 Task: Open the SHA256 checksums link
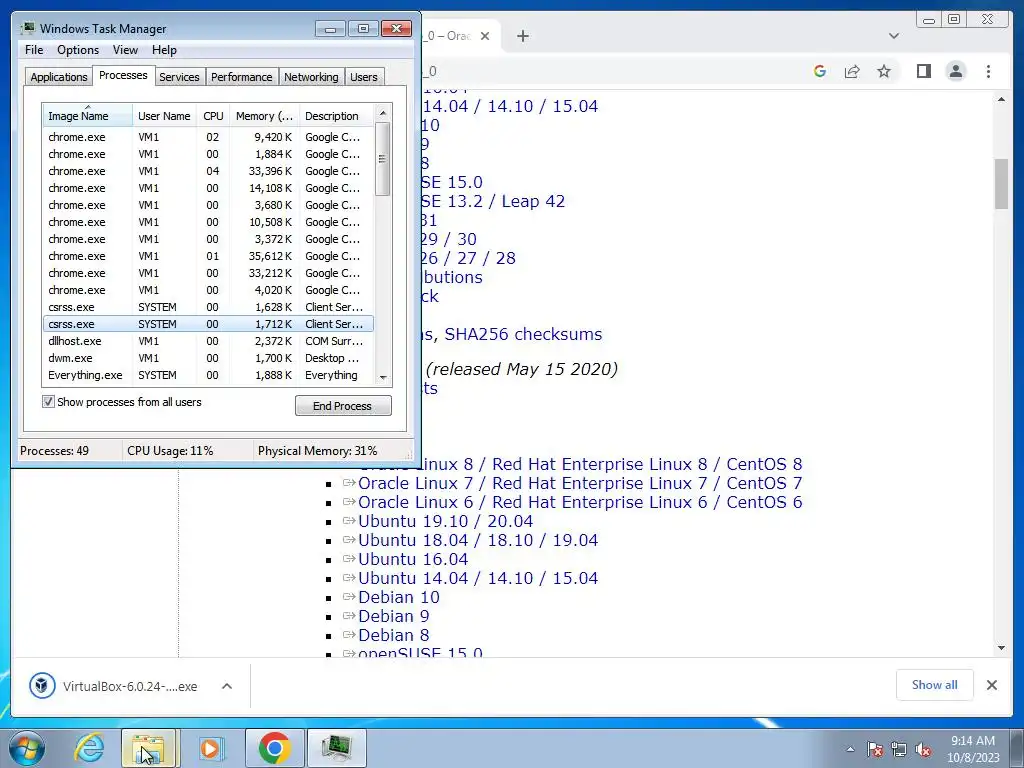(x=523, y=334)
